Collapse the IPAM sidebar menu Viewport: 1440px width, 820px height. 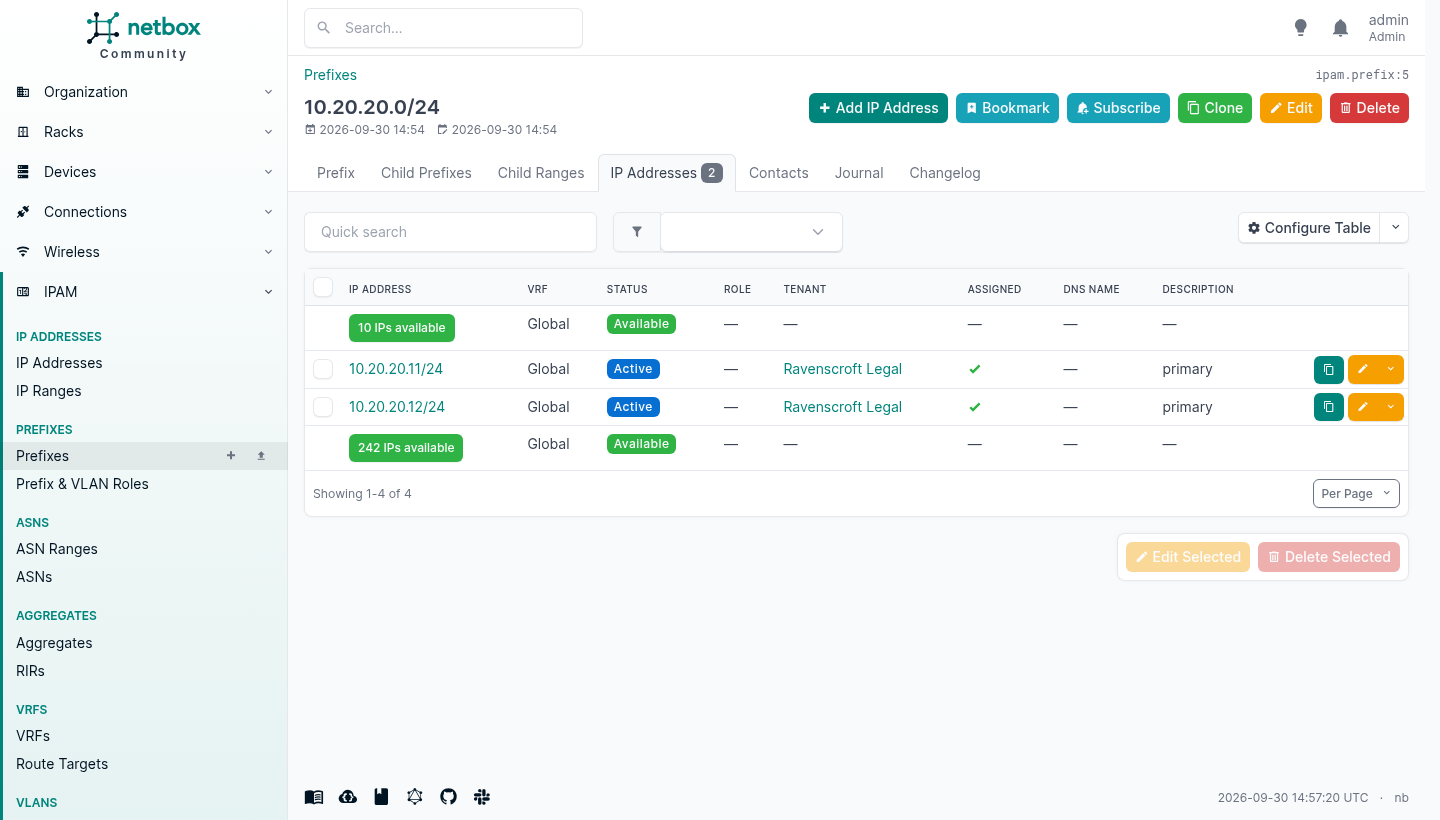click(x=144, y=292)
